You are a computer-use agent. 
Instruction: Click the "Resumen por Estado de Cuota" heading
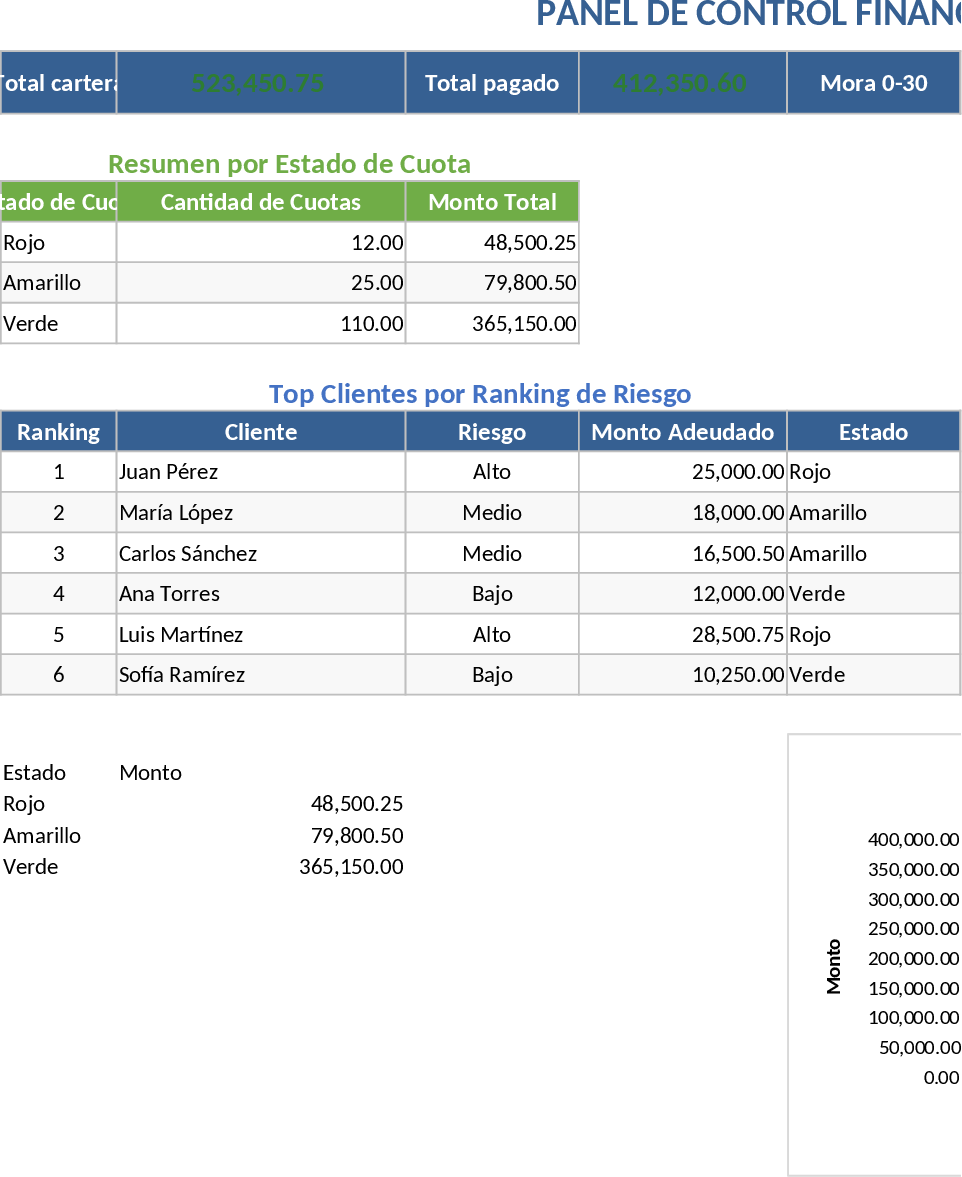(x=289, y=164)
